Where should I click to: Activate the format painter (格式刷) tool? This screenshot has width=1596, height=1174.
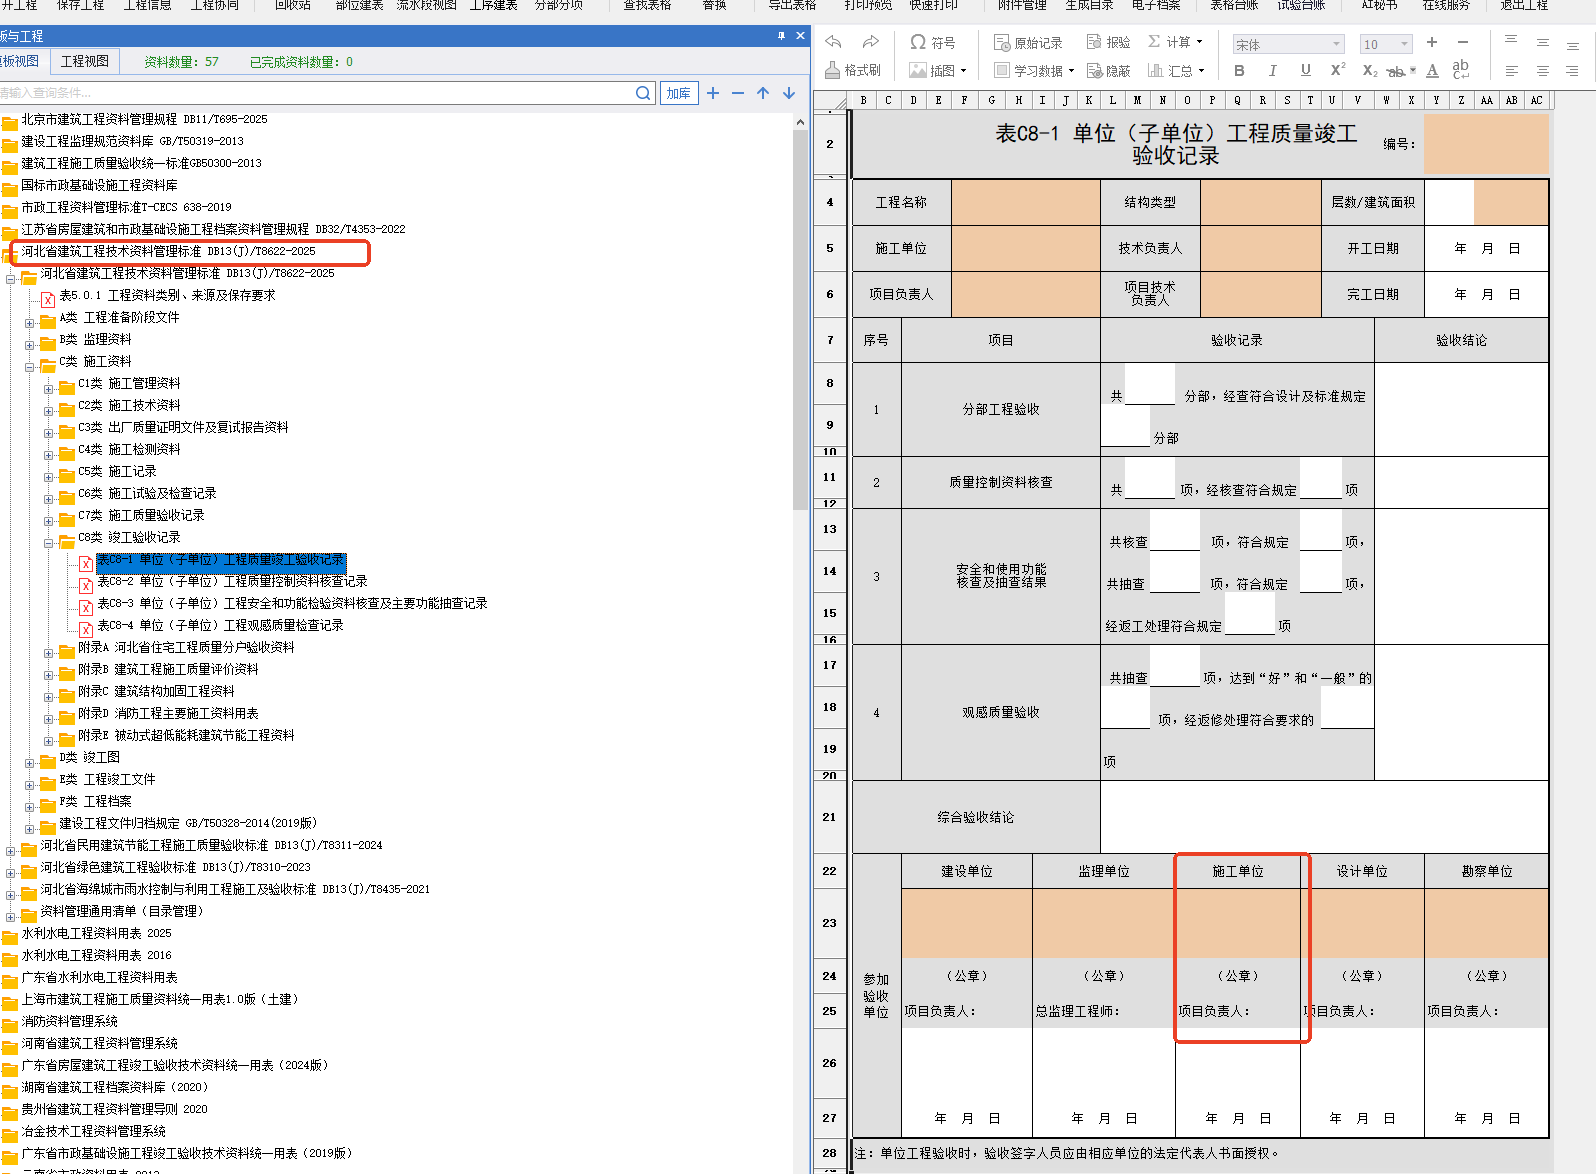[853, 70]
